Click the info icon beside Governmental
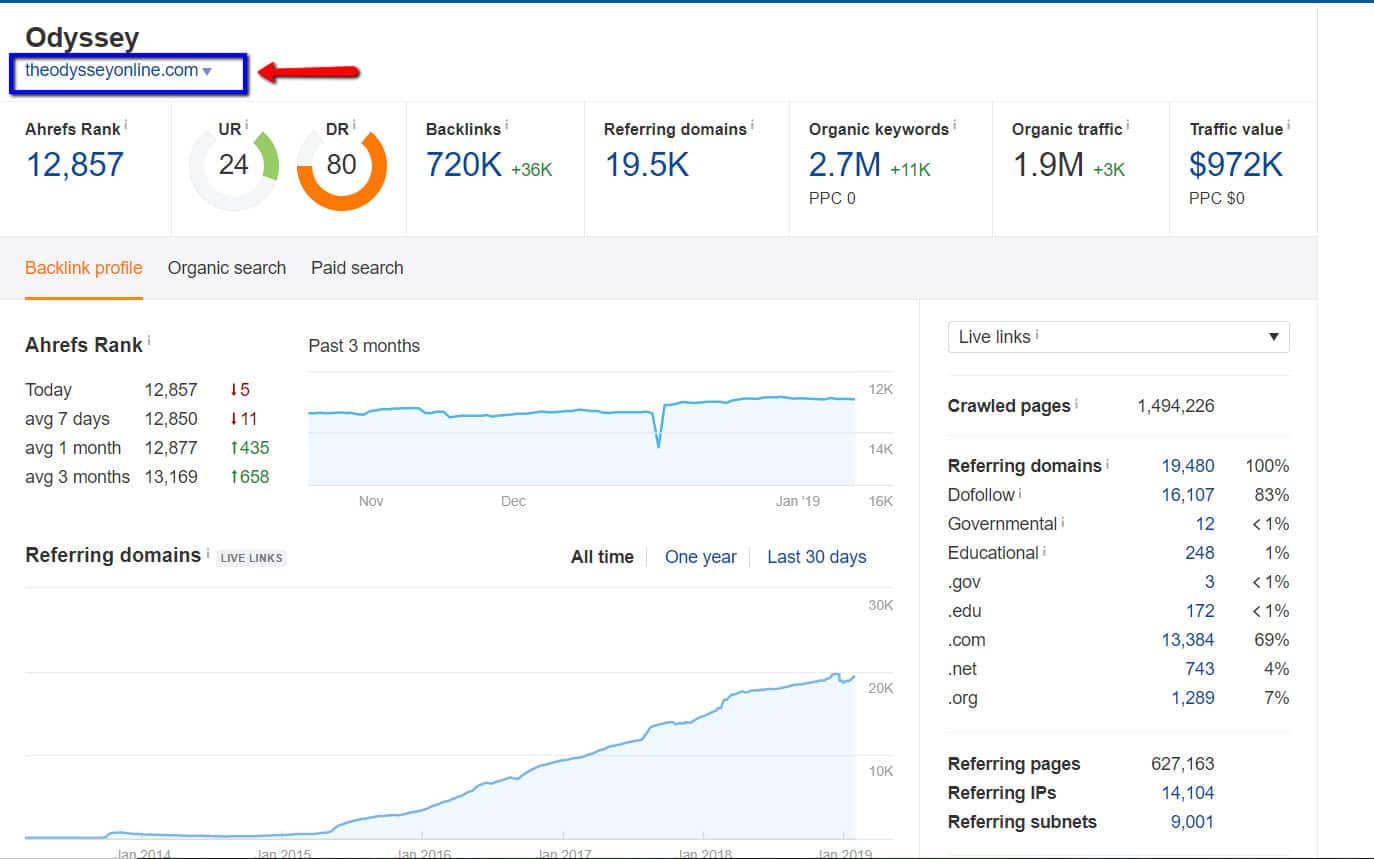The width and height of the screenshot is (1374, 859). click(x=1062, y=522)
